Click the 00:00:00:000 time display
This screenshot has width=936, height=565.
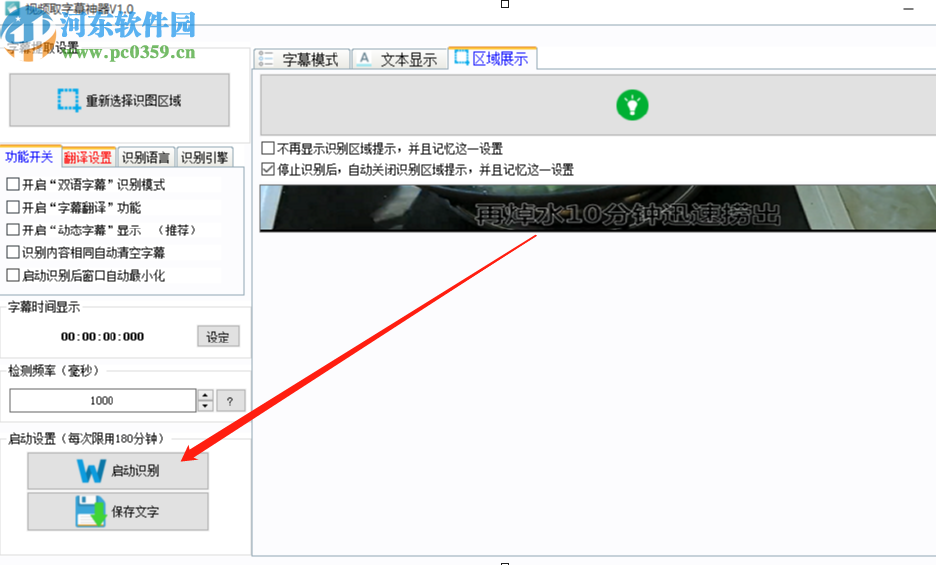click(102, 336)
